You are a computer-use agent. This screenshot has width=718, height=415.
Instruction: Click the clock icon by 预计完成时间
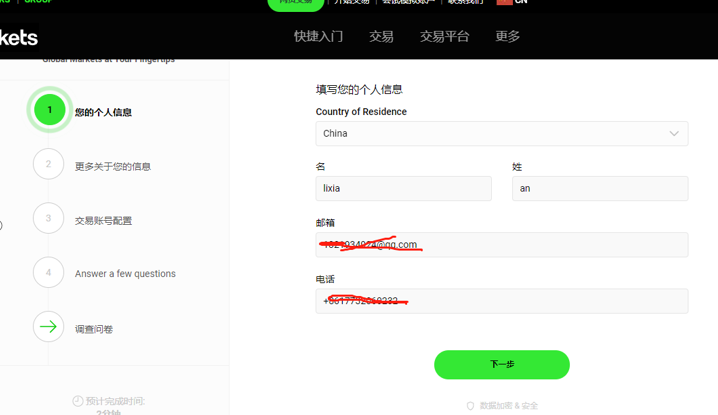coord(78,401)
